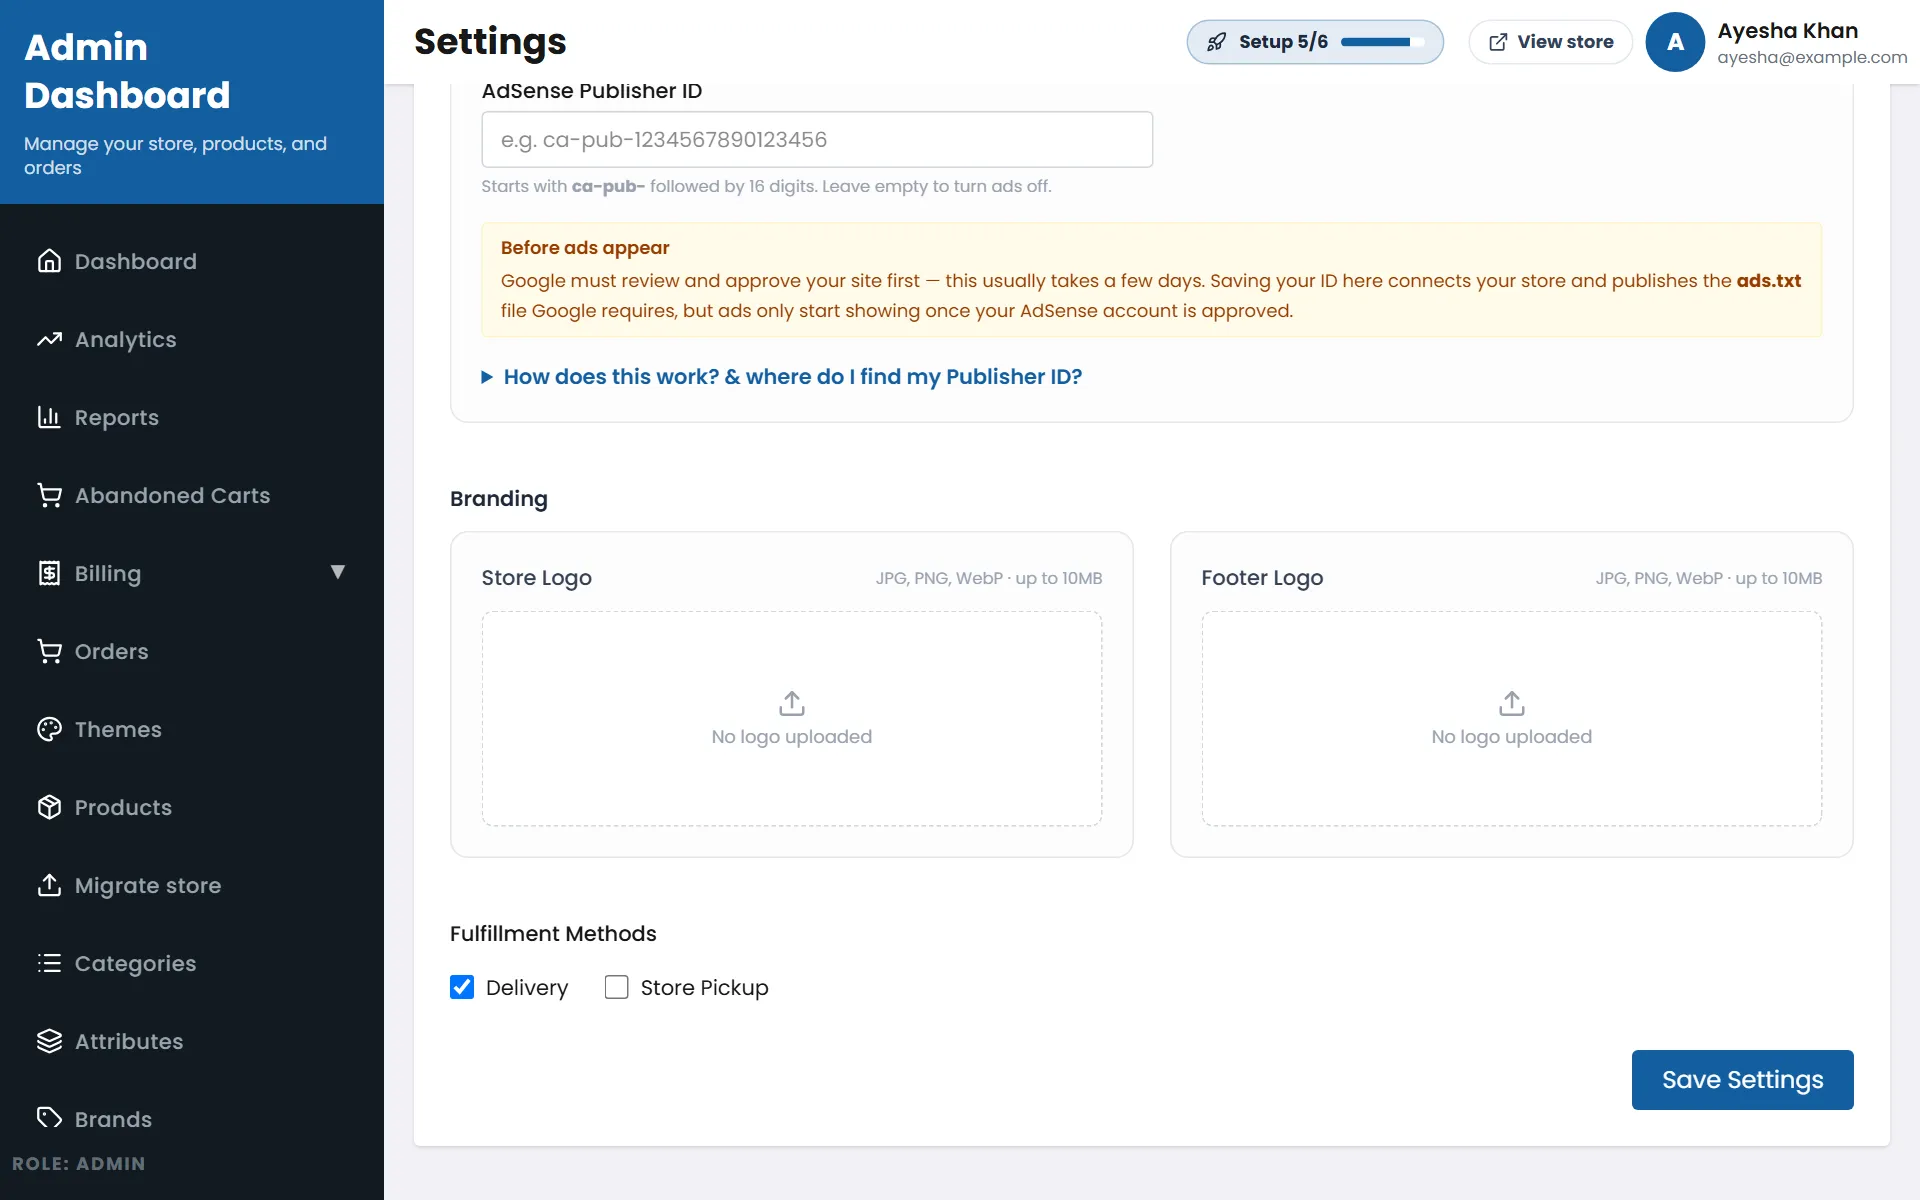The height and width of the screenshot is (1200, 1920).
Task: Go to Abandoned Carts page
Action: pos(192,495)
